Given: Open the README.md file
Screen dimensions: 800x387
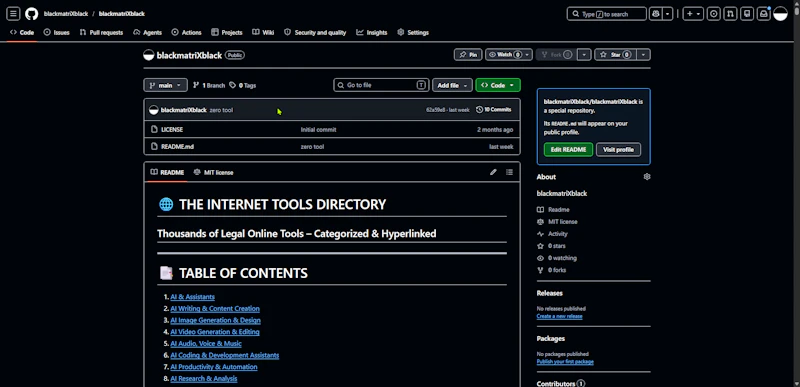Looking at the screenshot, I should tap(177, 146).
